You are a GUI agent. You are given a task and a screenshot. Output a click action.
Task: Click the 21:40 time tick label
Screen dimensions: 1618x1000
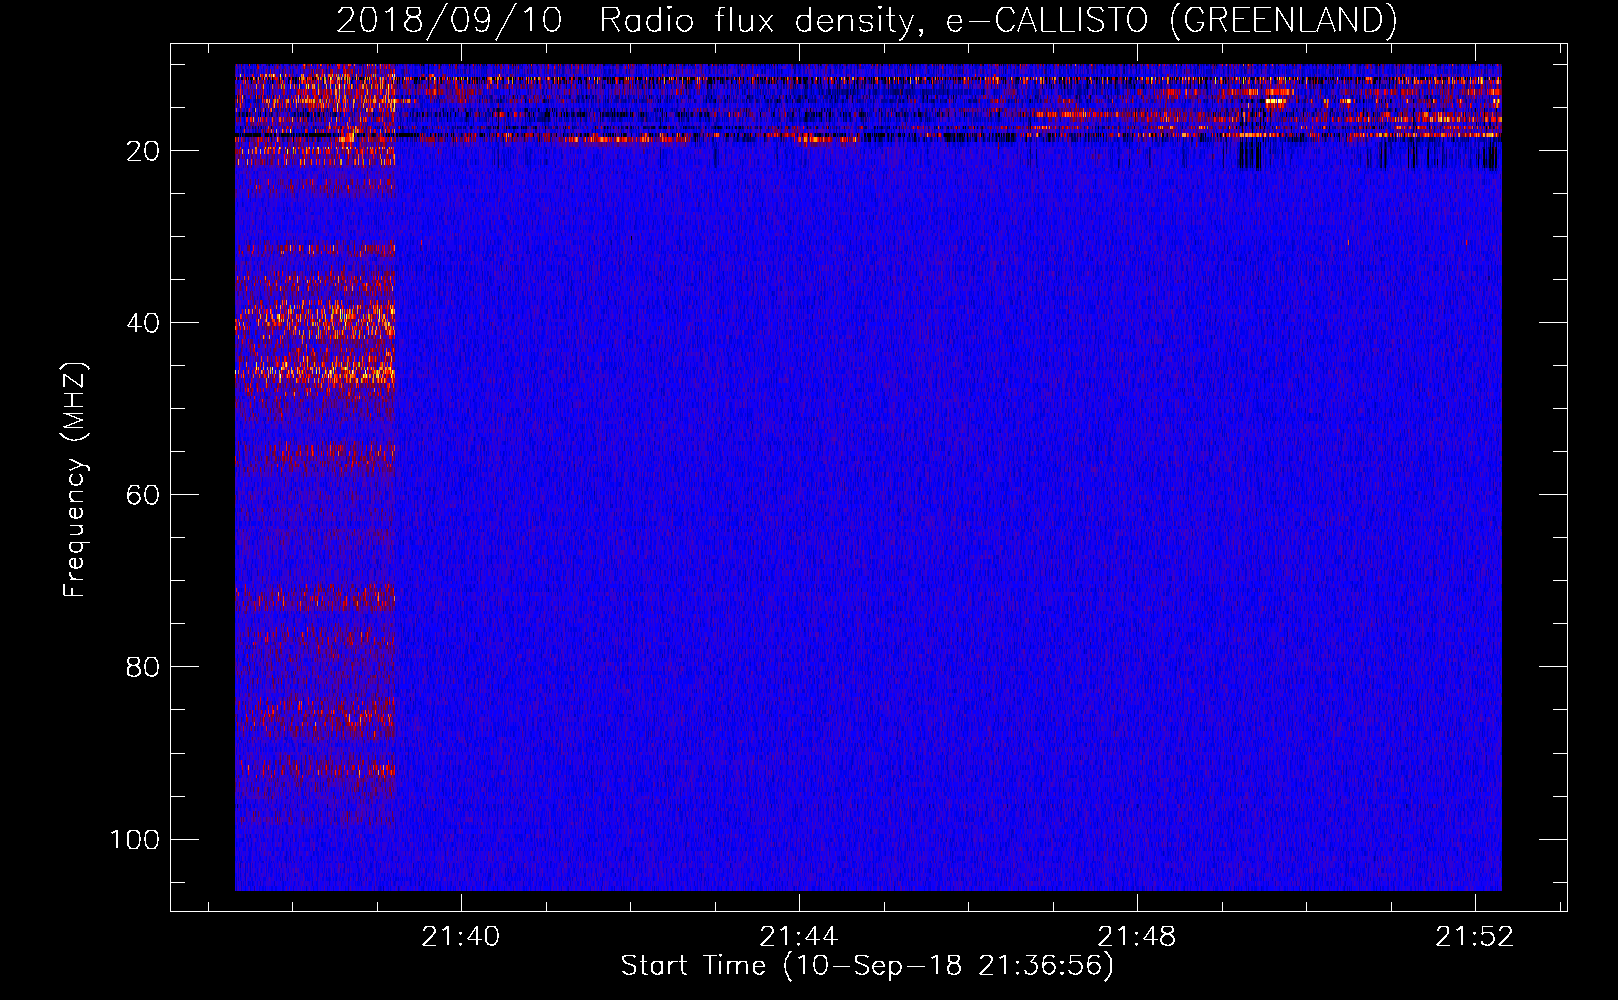coord(461,937)
